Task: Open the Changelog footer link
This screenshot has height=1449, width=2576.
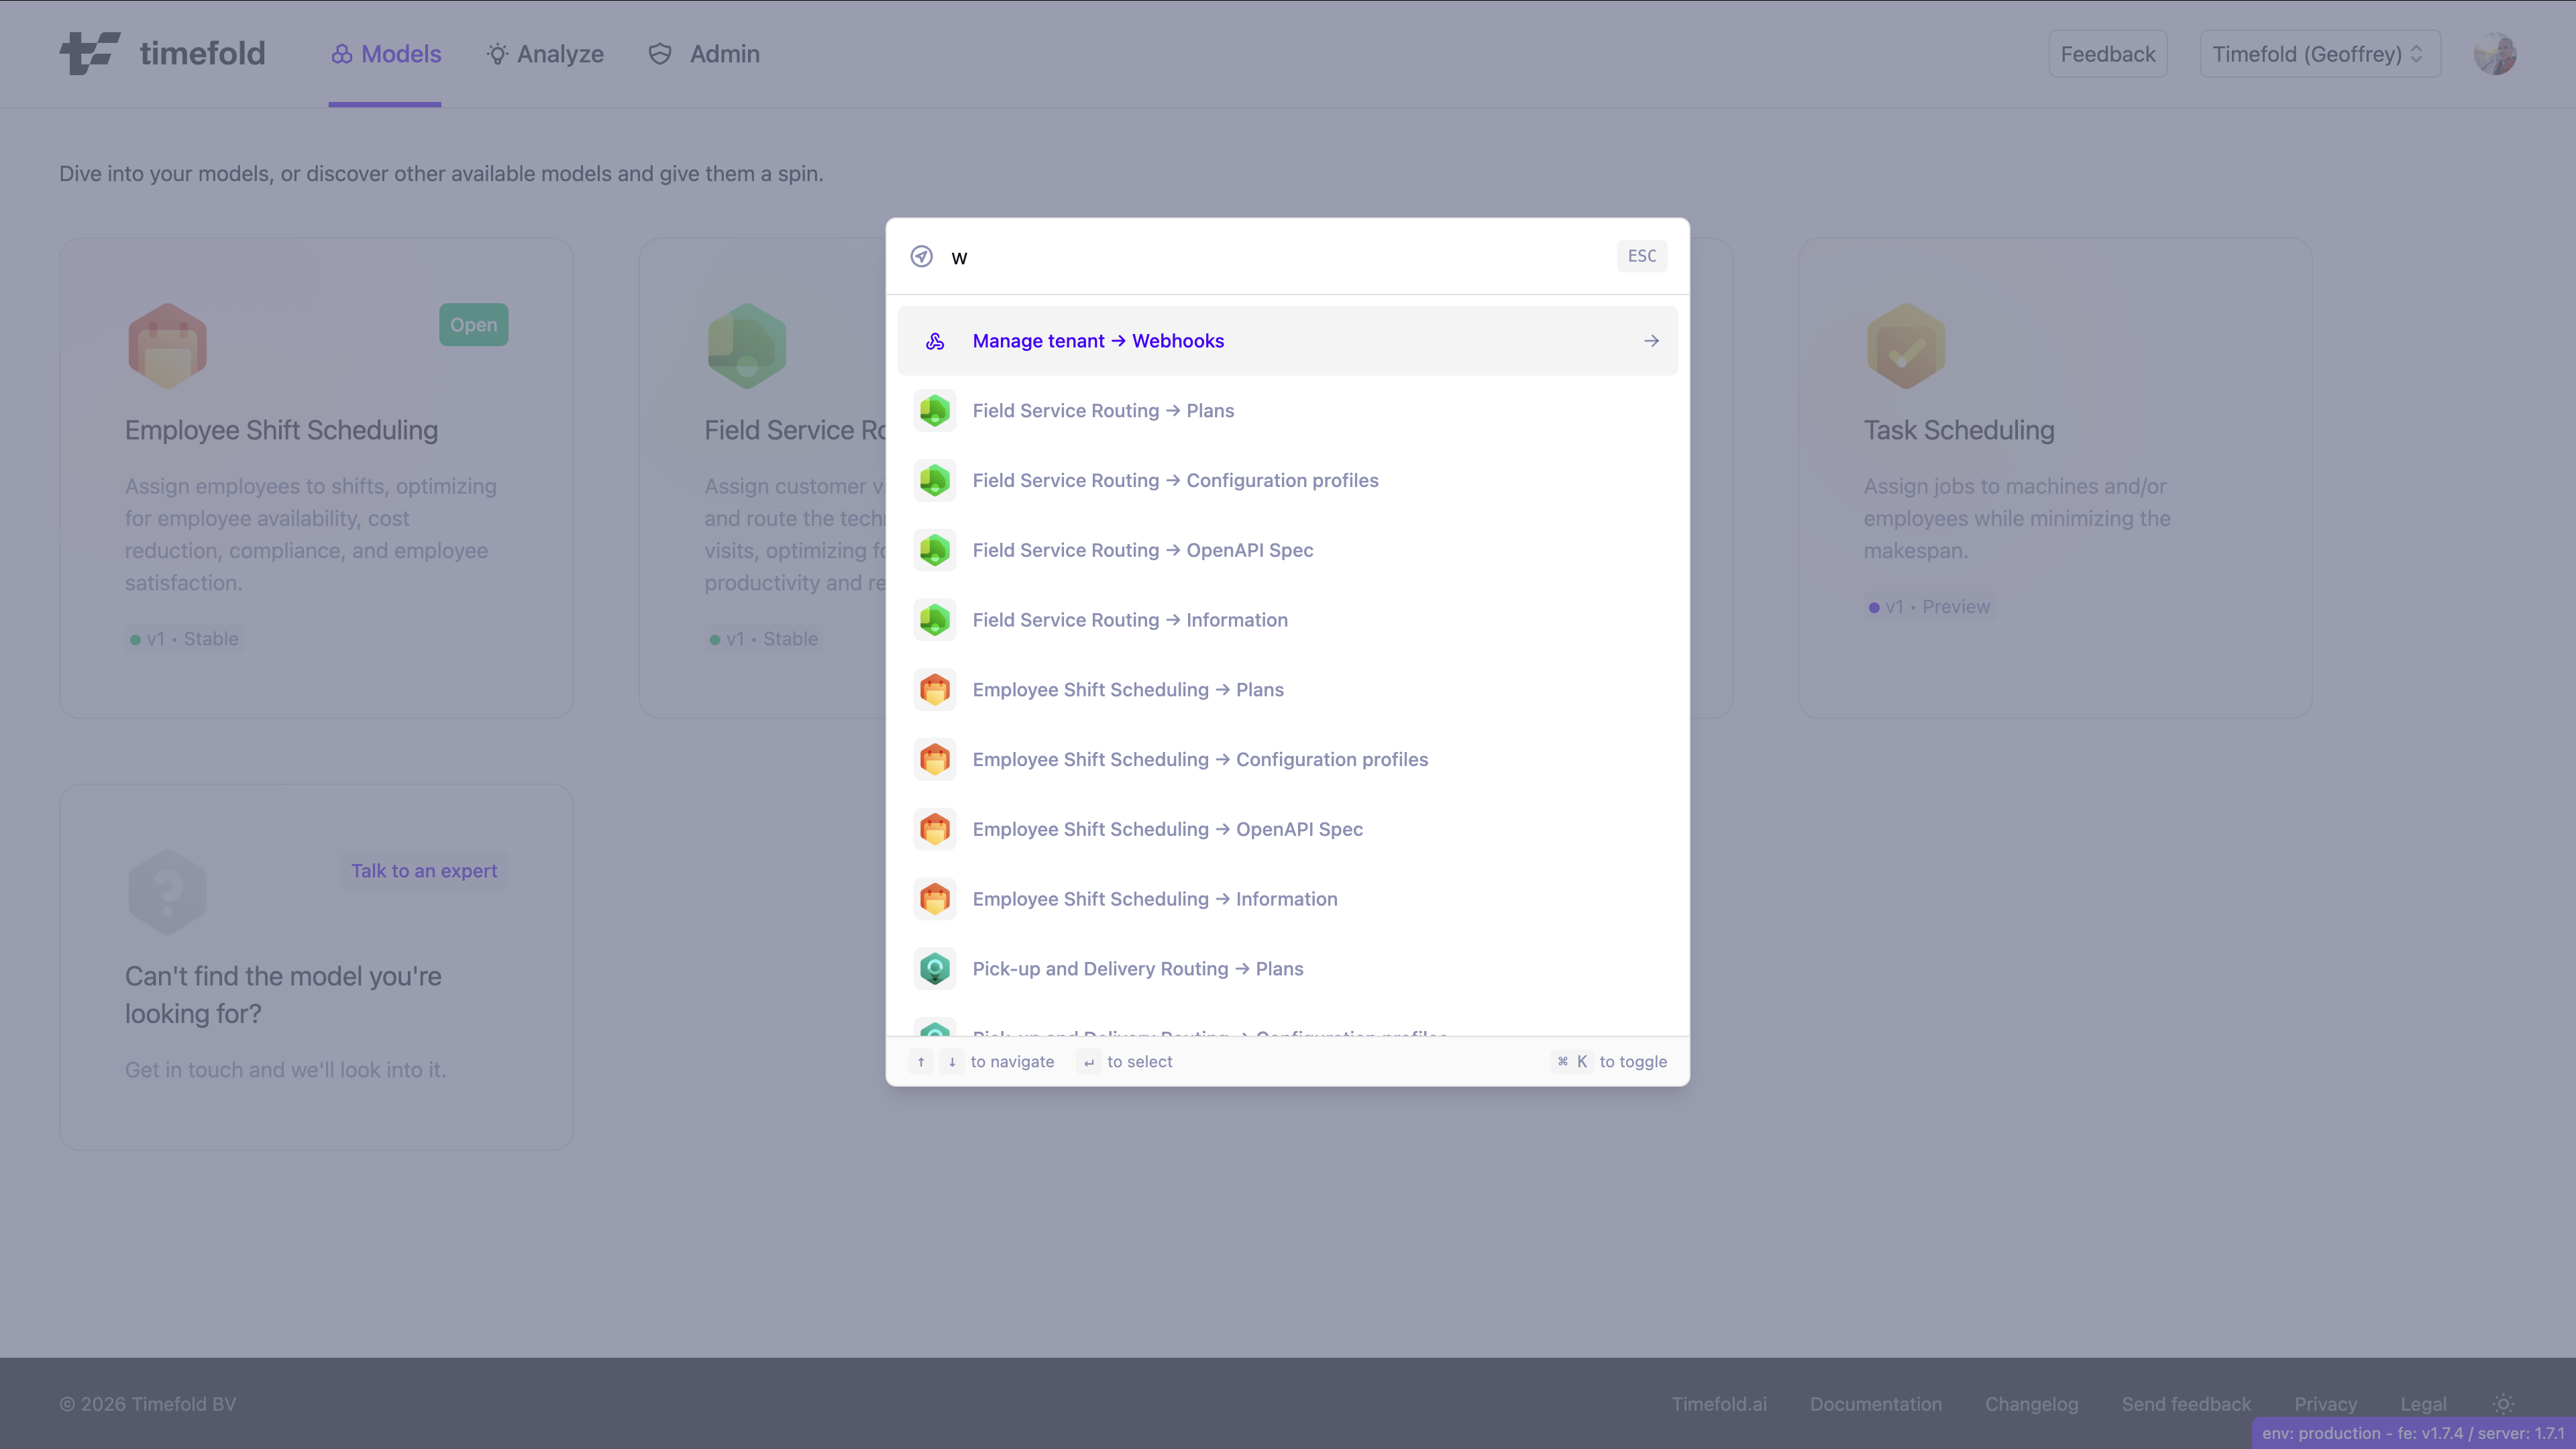Action: coord(2032,1404)
